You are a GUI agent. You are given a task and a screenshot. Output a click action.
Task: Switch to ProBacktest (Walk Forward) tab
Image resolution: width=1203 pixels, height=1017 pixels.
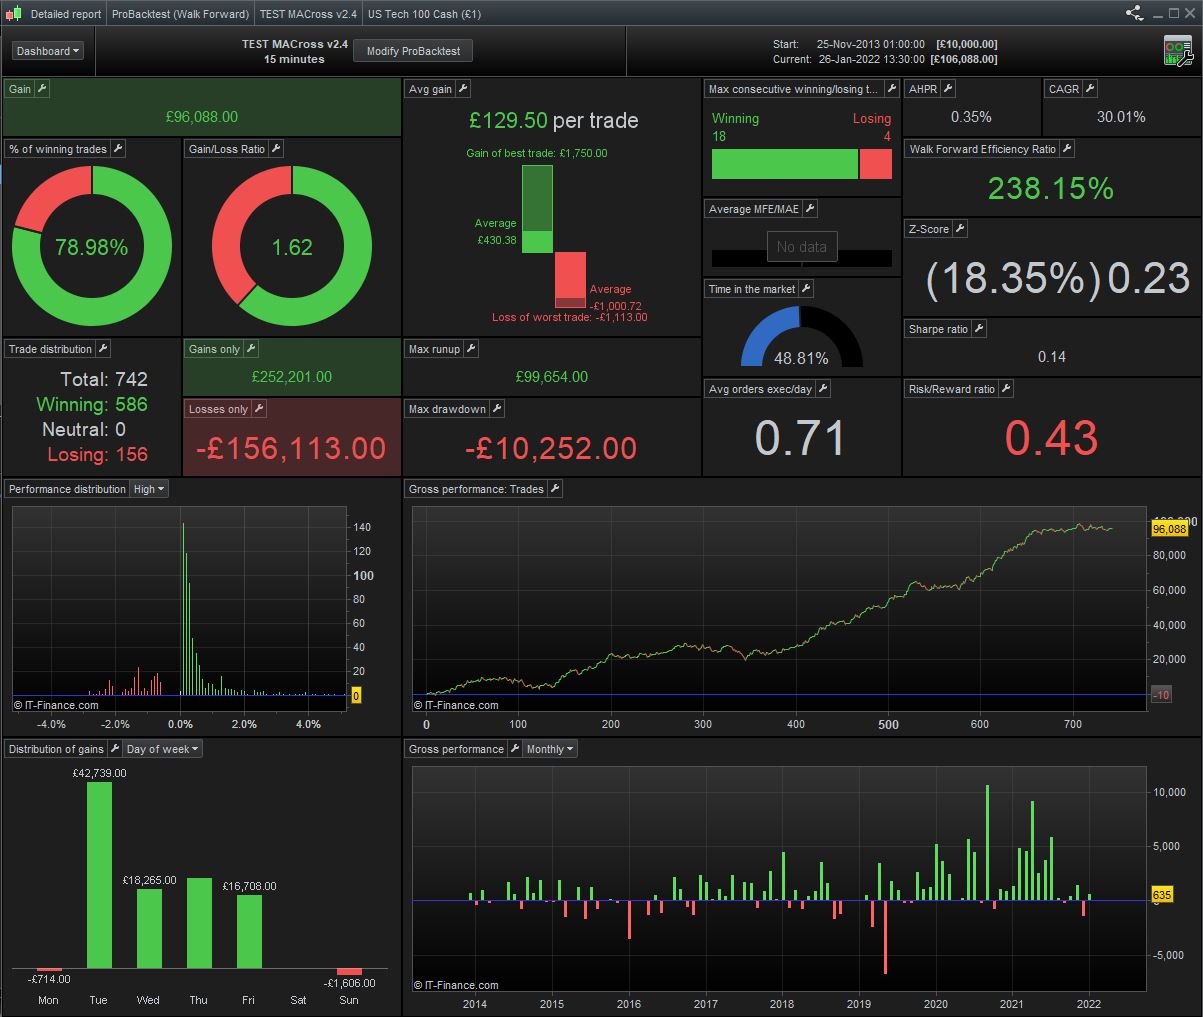click(179, 14)
